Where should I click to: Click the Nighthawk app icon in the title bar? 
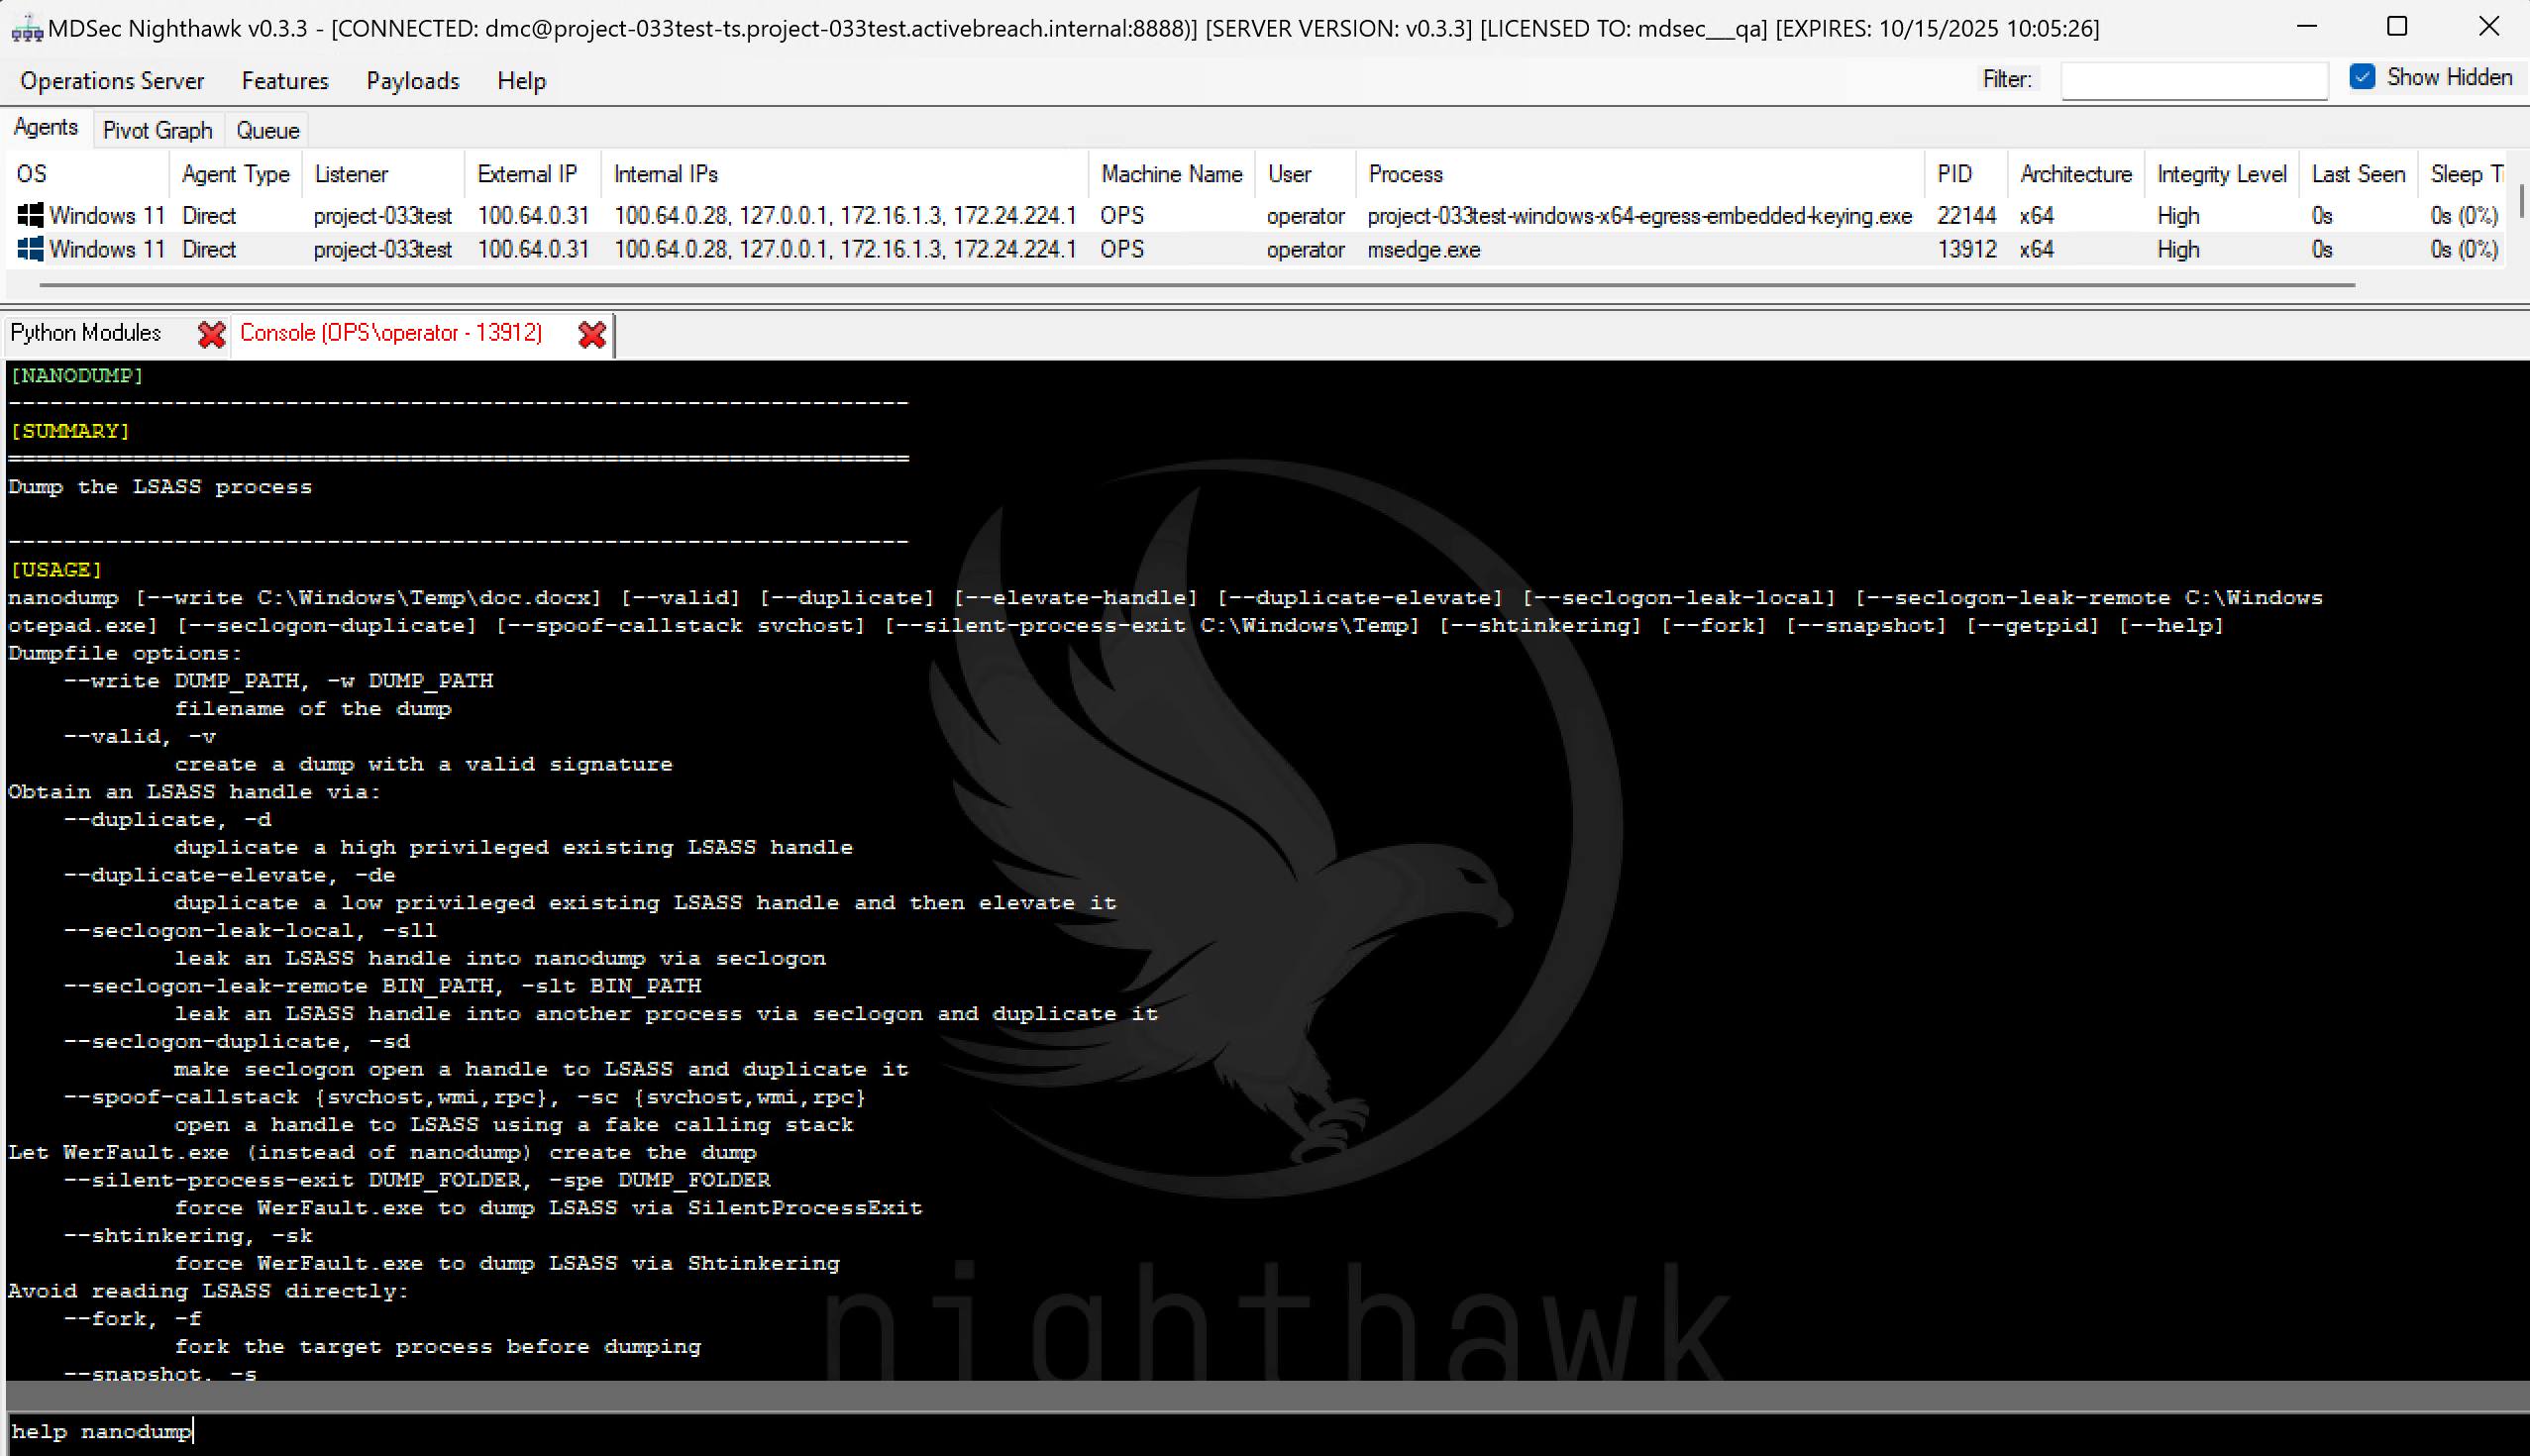(26, 28)
